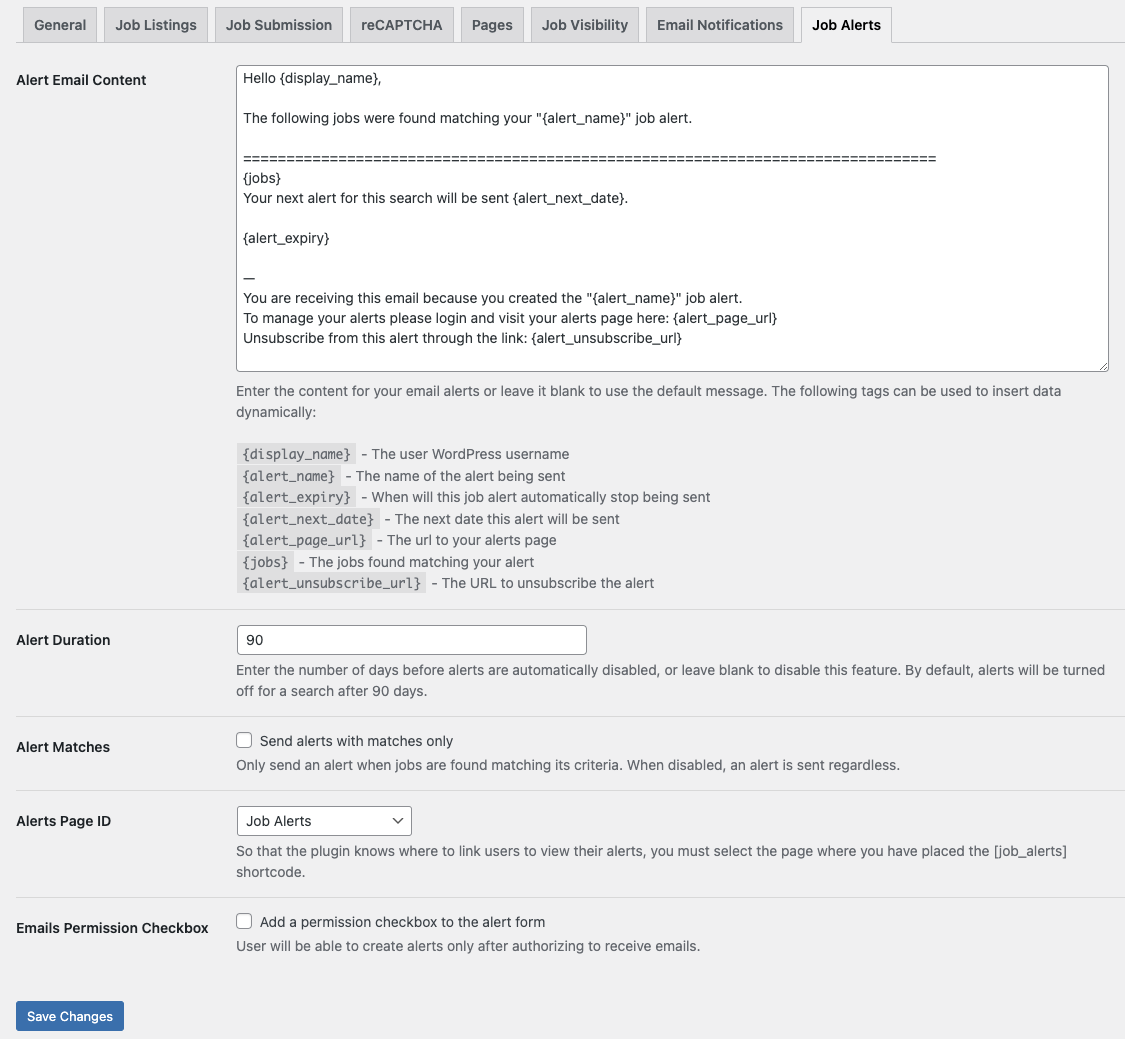Open the Job Listings tab

click(155, 24)
